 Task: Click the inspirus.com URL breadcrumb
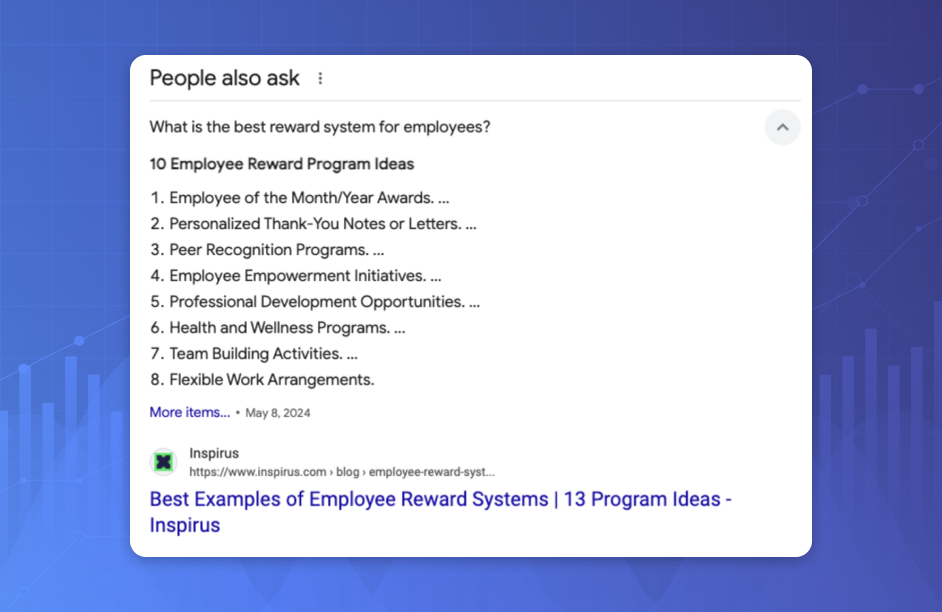[x=341, y=472]
